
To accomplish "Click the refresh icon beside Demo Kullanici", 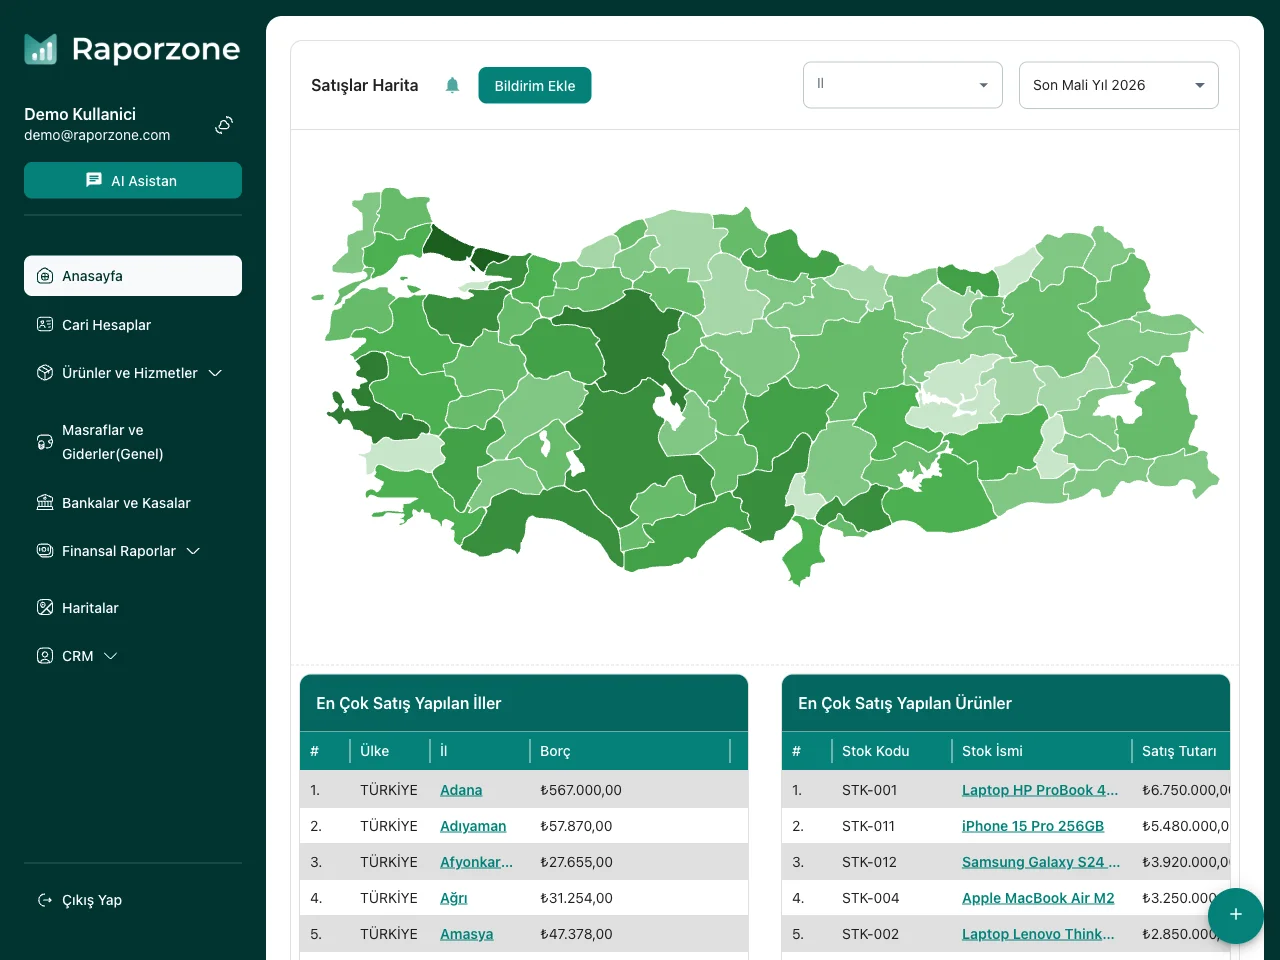I will click(223, 124).
